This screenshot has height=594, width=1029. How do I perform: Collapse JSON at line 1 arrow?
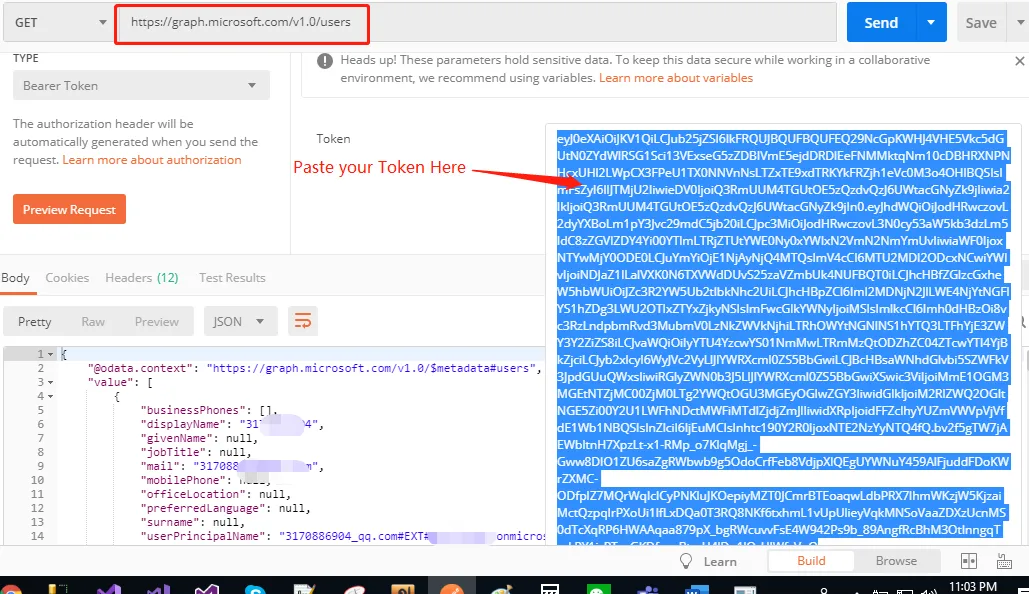click(51, 354)
